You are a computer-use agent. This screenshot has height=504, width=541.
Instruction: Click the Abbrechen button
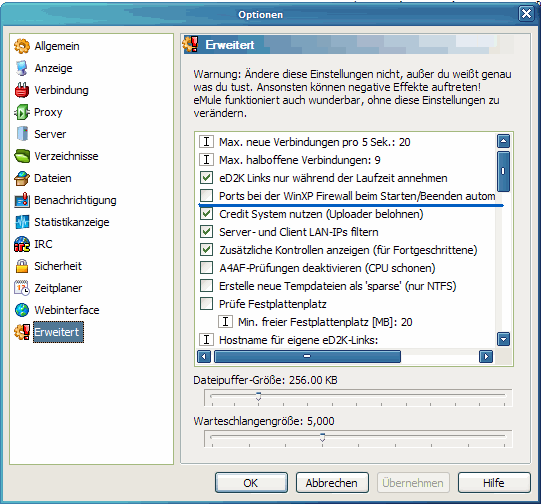pos(332,483)
